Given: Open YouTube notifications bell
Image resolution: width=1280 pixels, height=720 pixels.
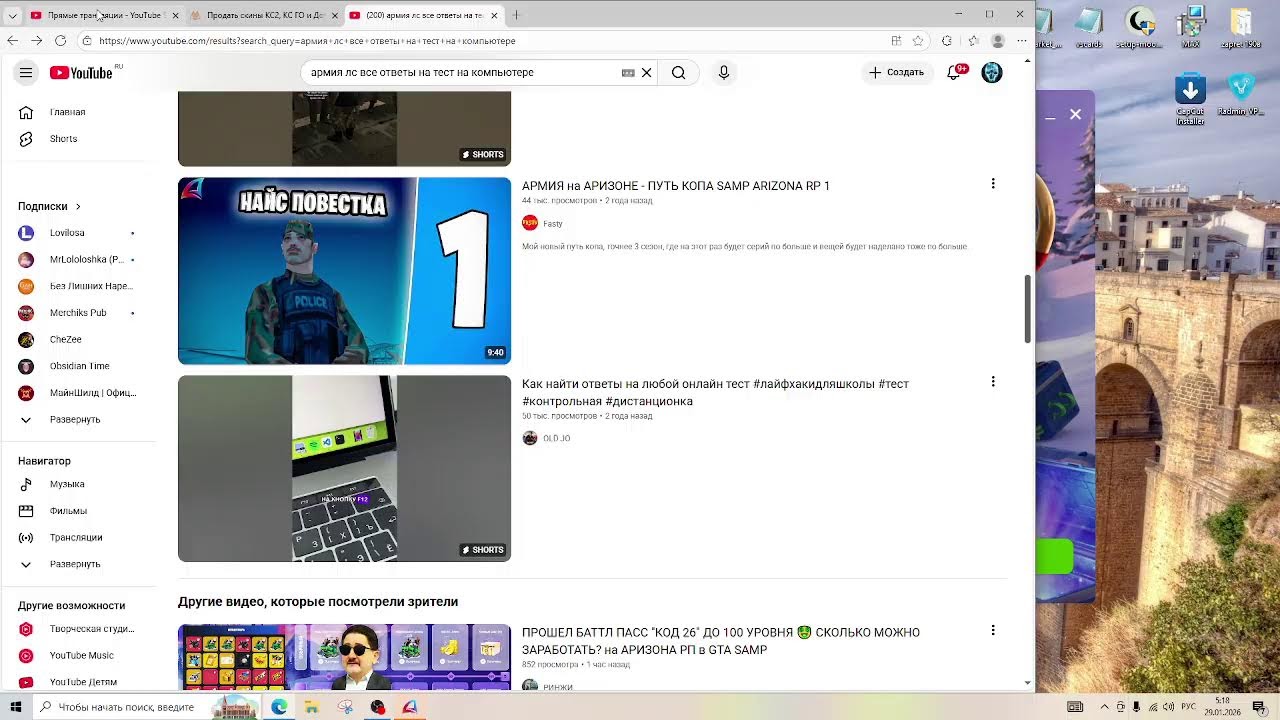Looking at the screenshot, I should click(954, 72).
